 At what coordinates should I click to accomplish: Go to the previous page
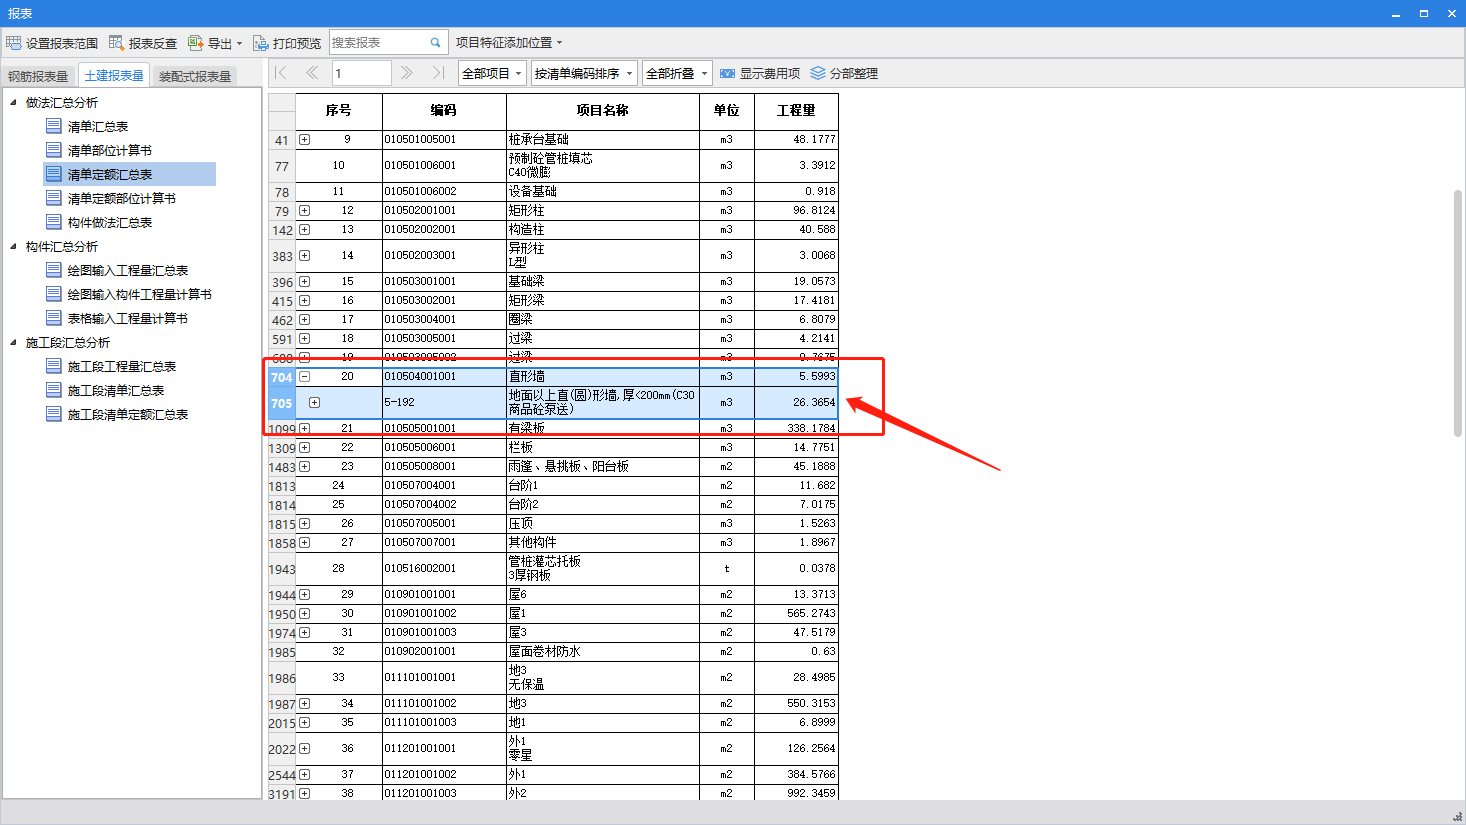tap(312, 72)
